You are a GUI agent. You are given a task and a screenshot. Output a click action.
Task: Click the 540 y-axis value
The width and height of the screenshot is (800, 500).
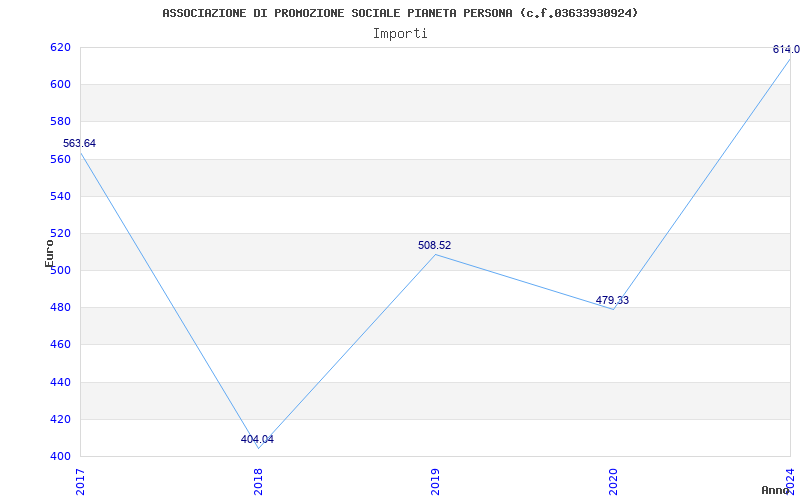point(59,196)
